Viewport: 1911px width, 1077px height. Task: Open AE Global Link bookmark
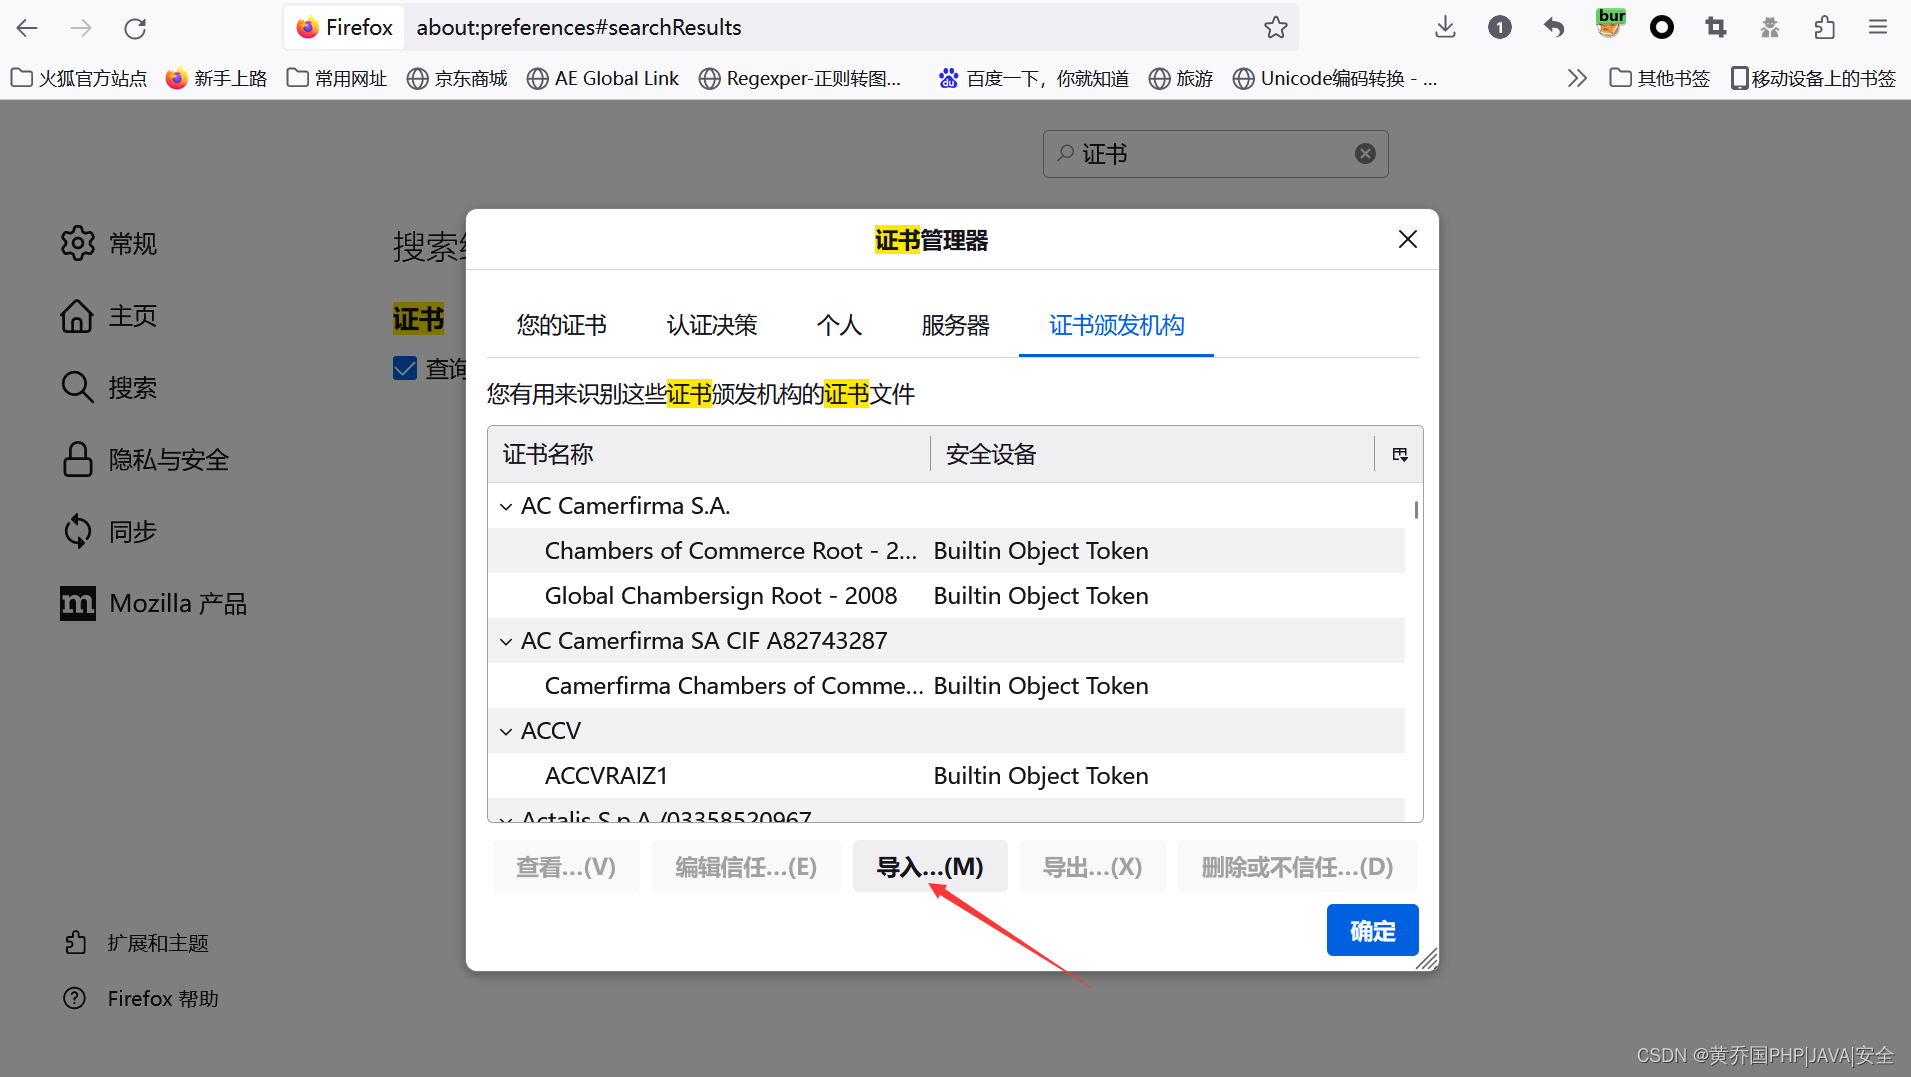[603, 78]
